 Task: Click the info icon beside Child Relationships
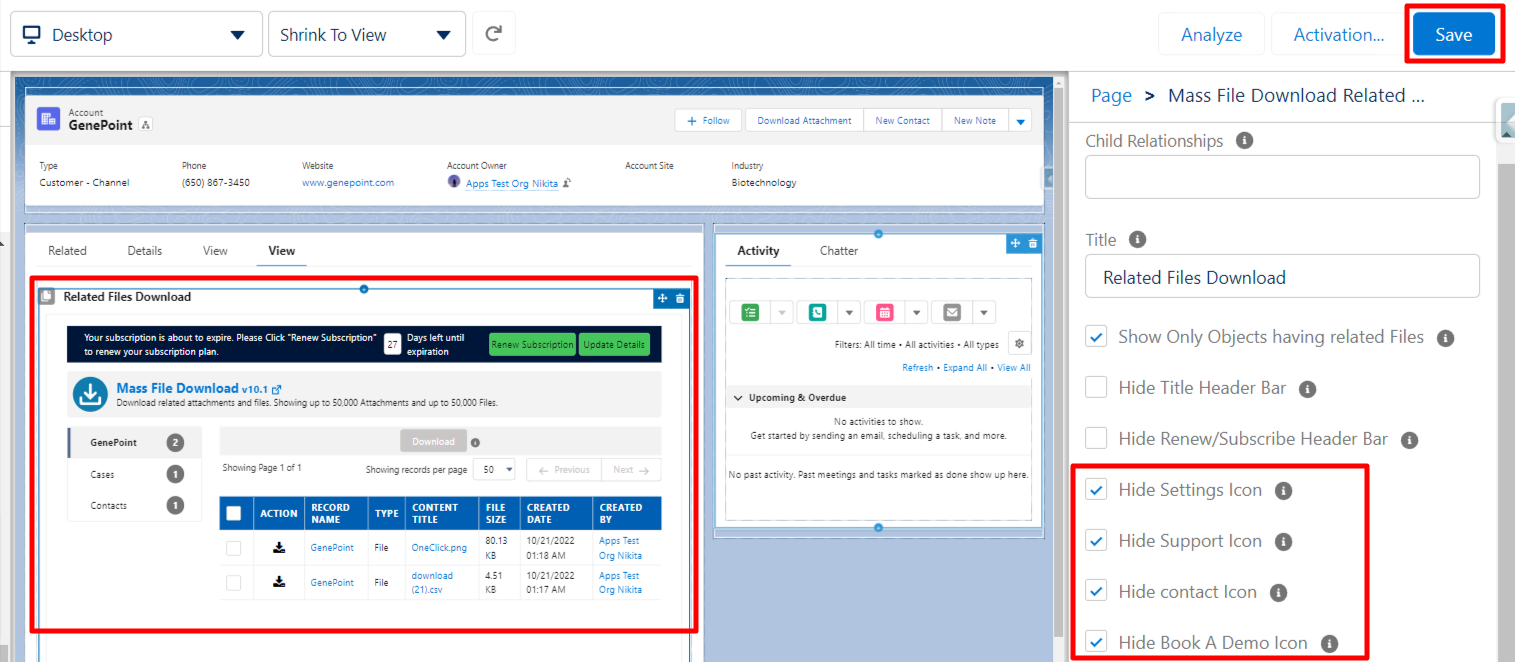coord(1245,141)
